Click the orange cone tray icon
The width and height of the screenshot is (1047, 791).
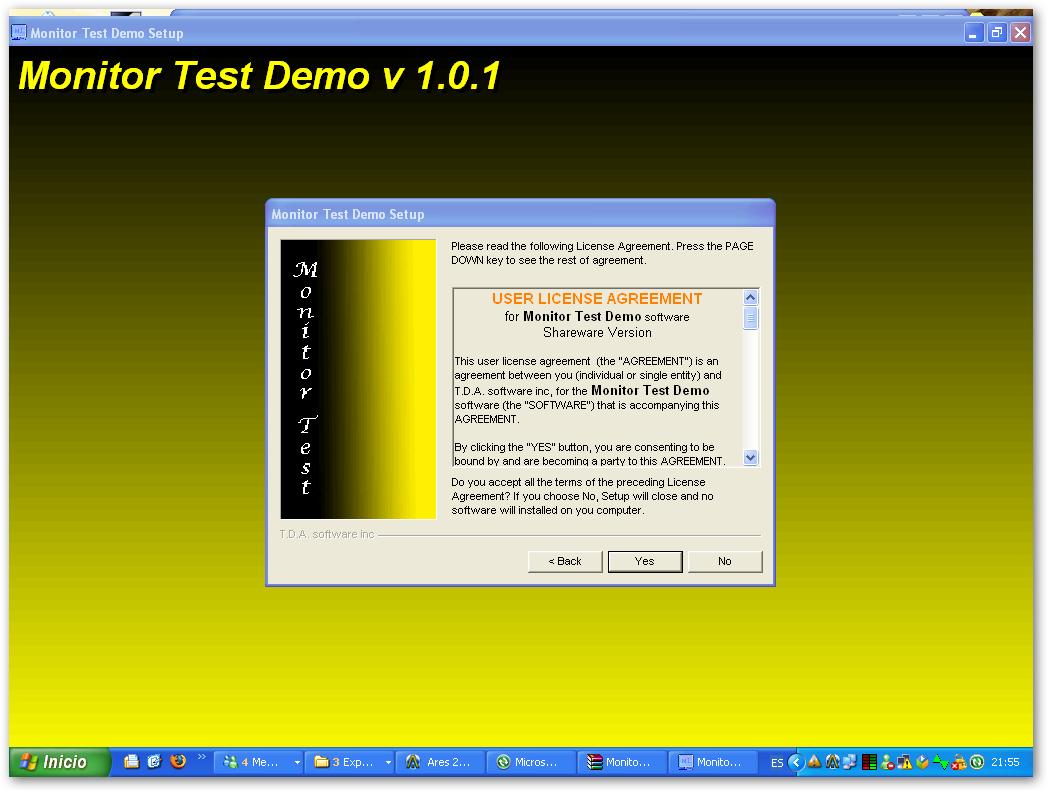[x=814, y=762]
